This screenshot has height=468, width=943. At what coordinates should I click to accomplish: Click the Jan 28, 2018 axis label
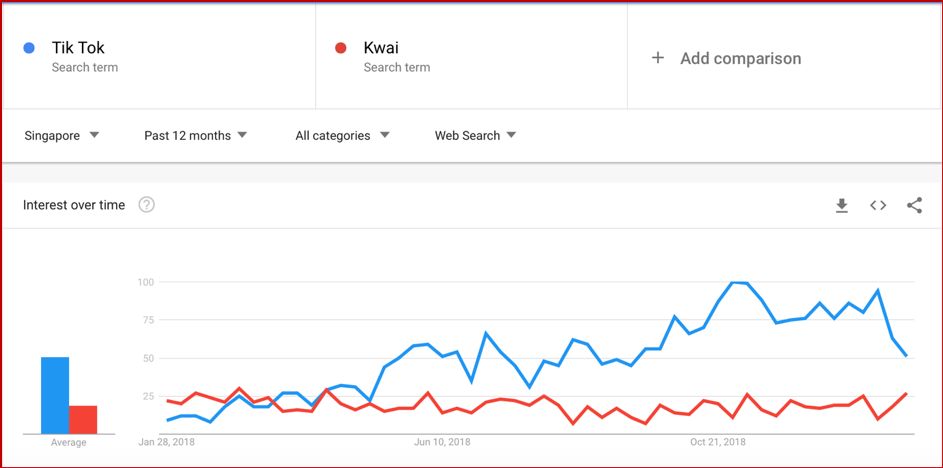click(x=167, y=442)
